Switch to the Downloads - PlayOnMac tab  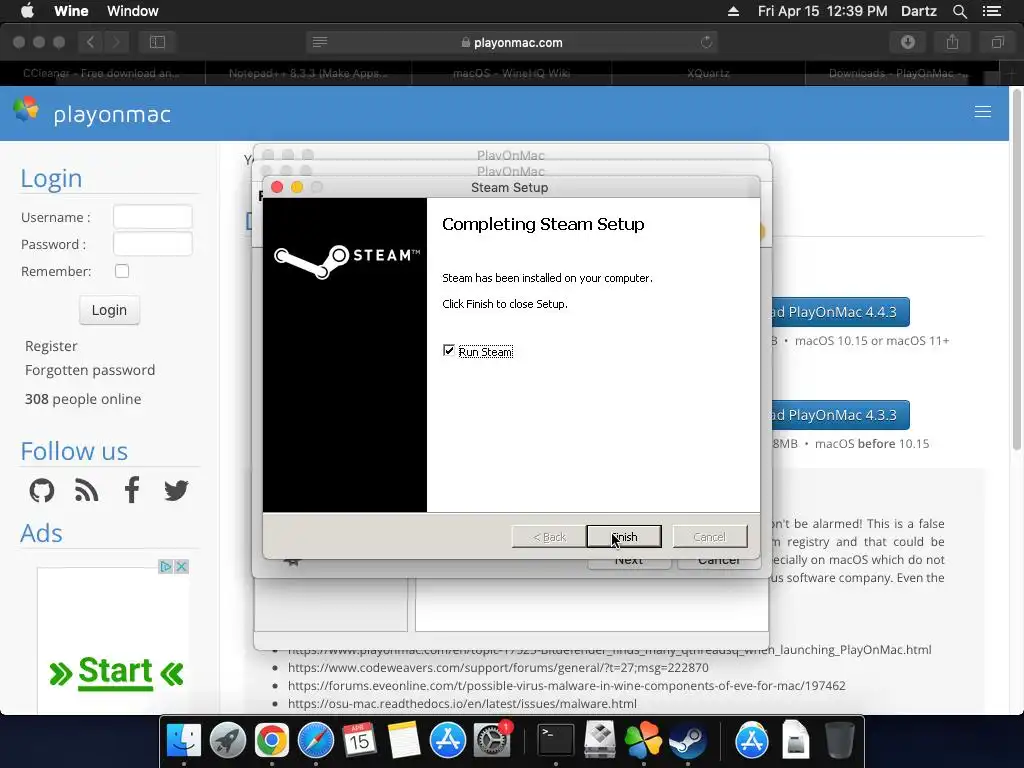(898, 73)
